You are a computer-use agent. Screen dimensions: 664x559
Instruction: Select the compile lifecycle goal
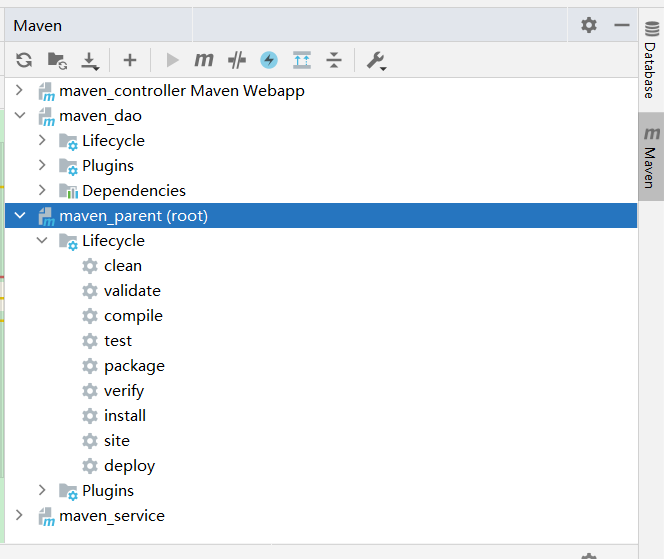[x=133, y=316]
